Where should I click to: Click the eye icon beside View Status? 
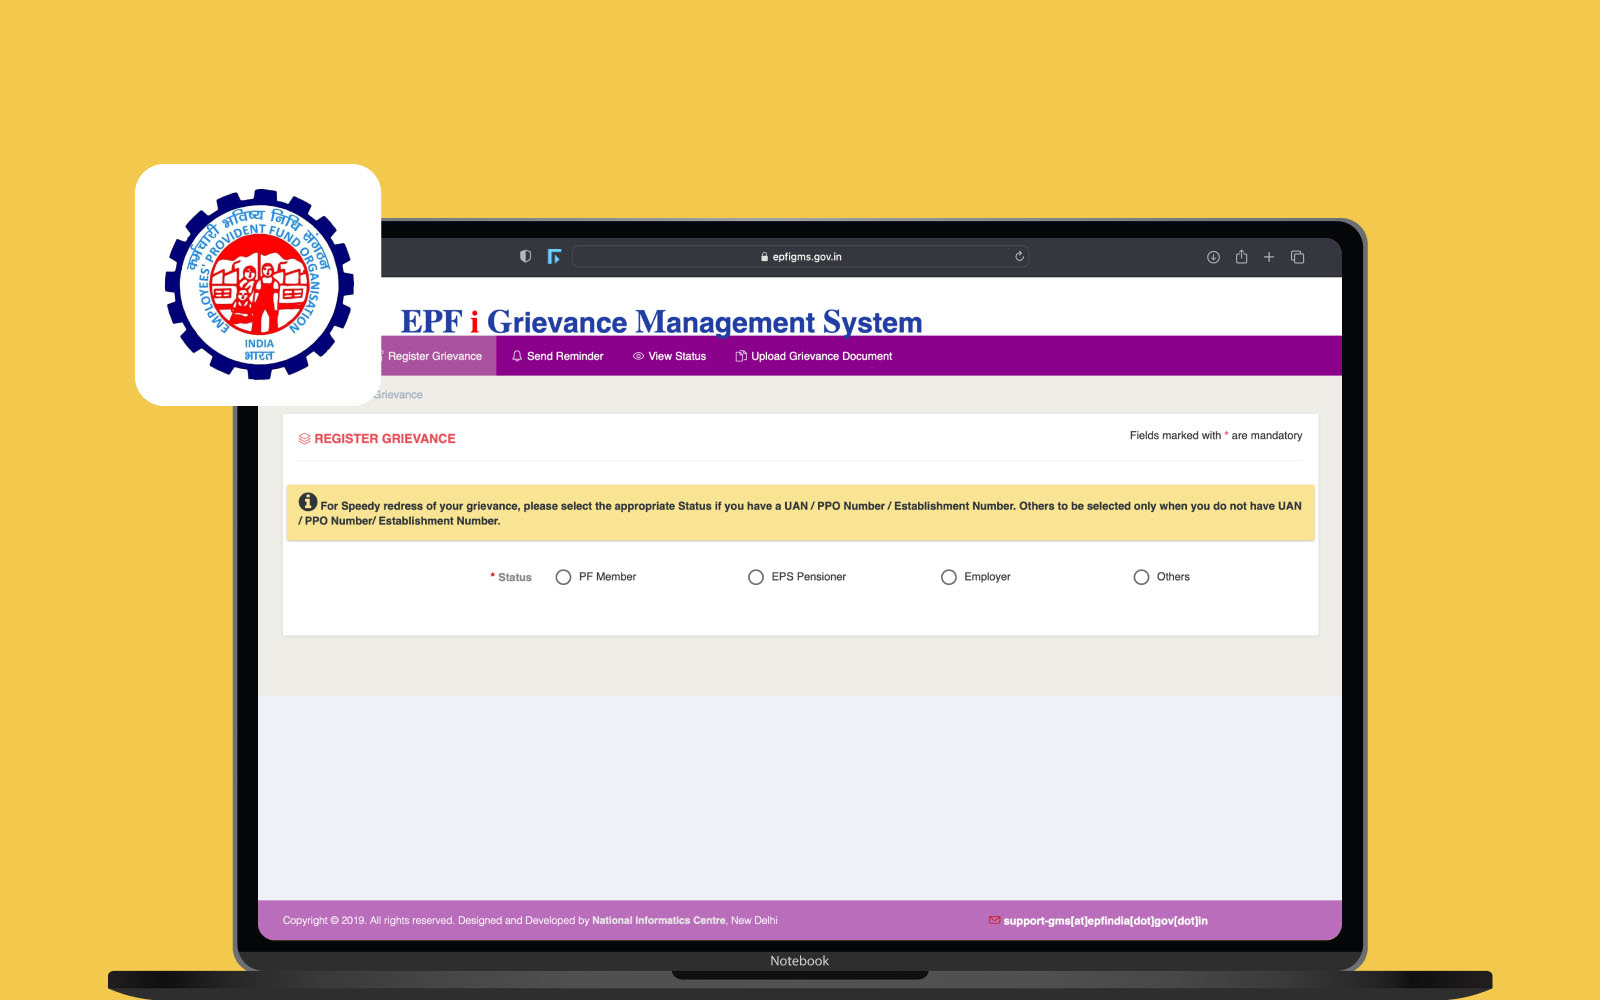tap(638, 356)
